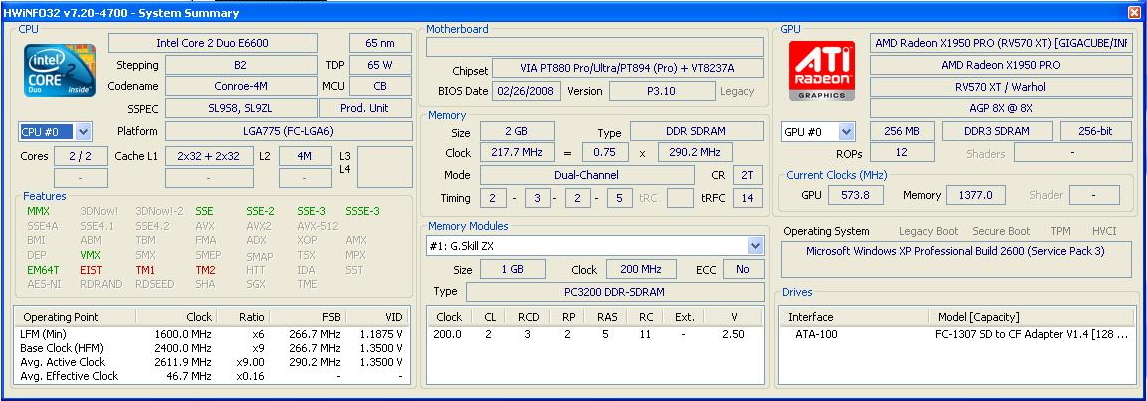
Task: Close the System Summary window
Action: [1134, 12]
